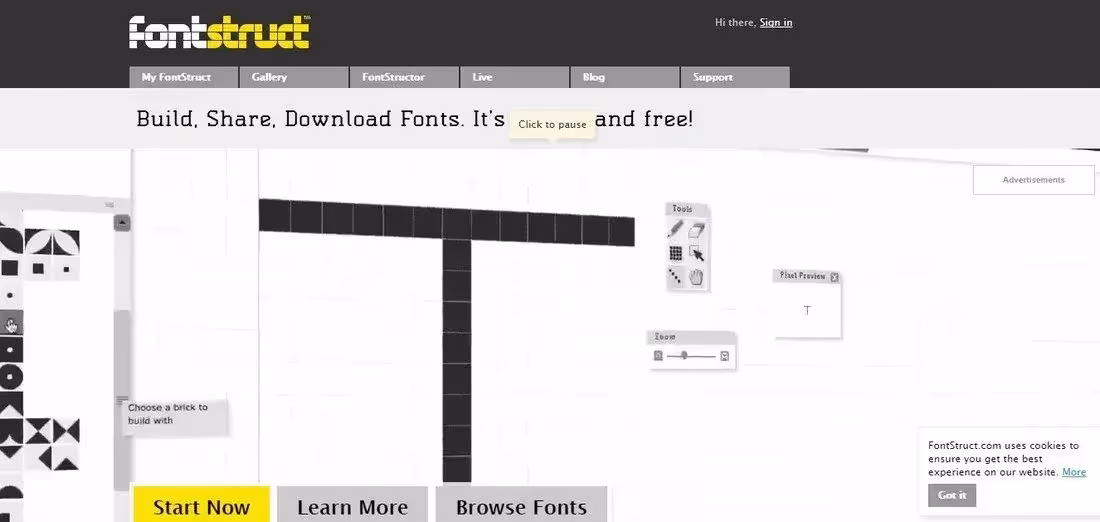Select the Eraser tool in Tools panel
This screenshot has height=522, width=1100.
point(697,230)
